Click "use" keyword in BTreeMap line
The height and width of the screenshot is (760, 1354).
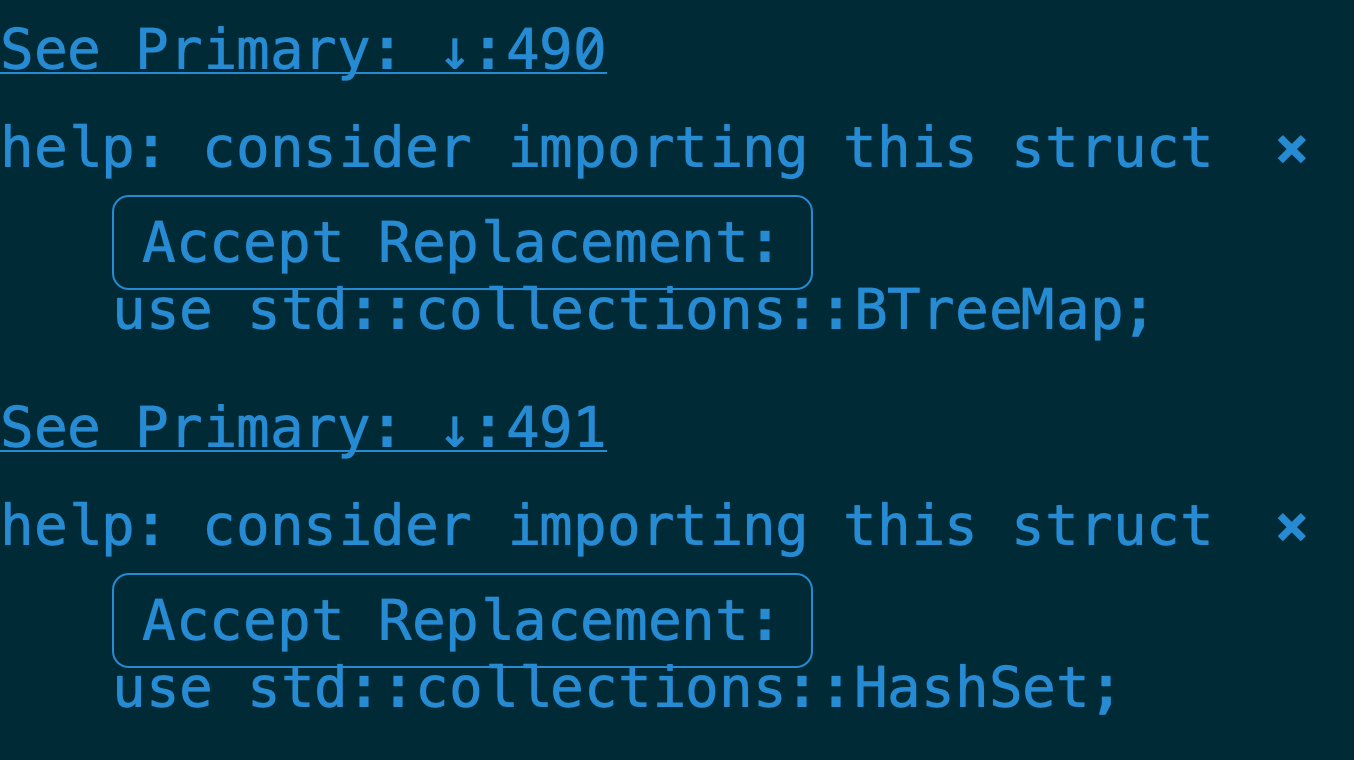click(x=163, y=313)
